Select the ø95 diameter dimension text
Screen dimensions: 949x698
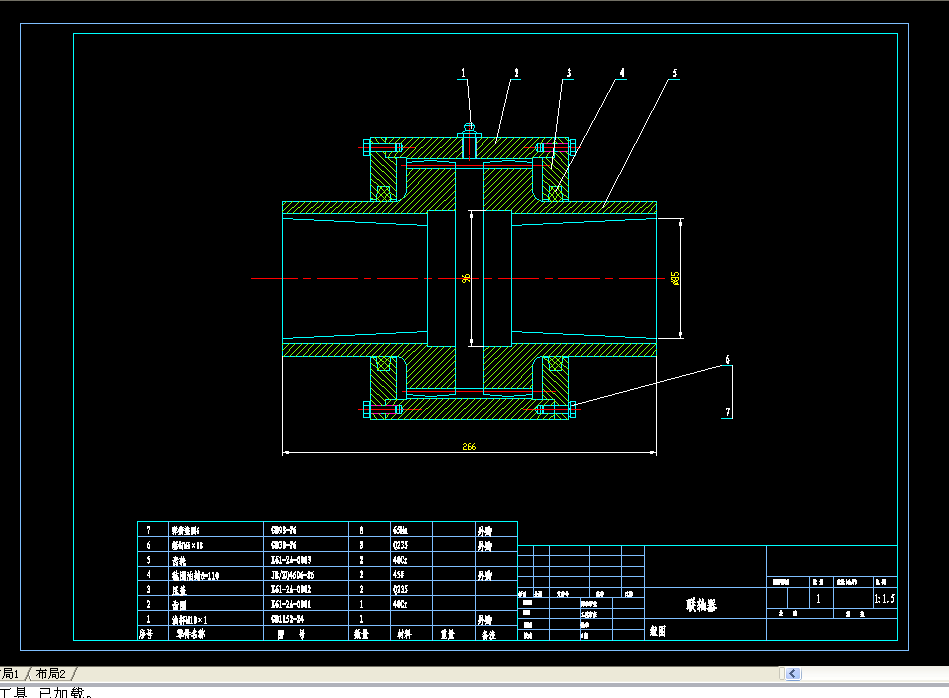[x=676, y=277]
